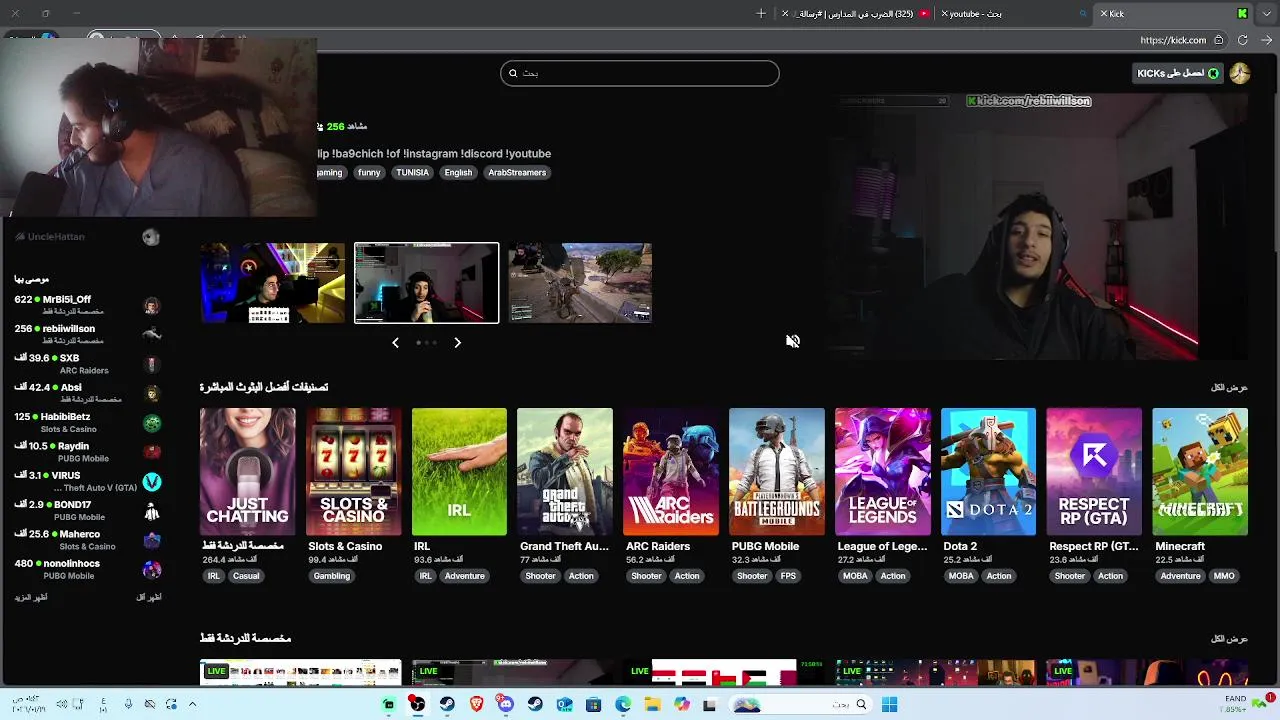Open the Windows Start button
Viewport: 1280px width, 720px height.
coord(889,705)
